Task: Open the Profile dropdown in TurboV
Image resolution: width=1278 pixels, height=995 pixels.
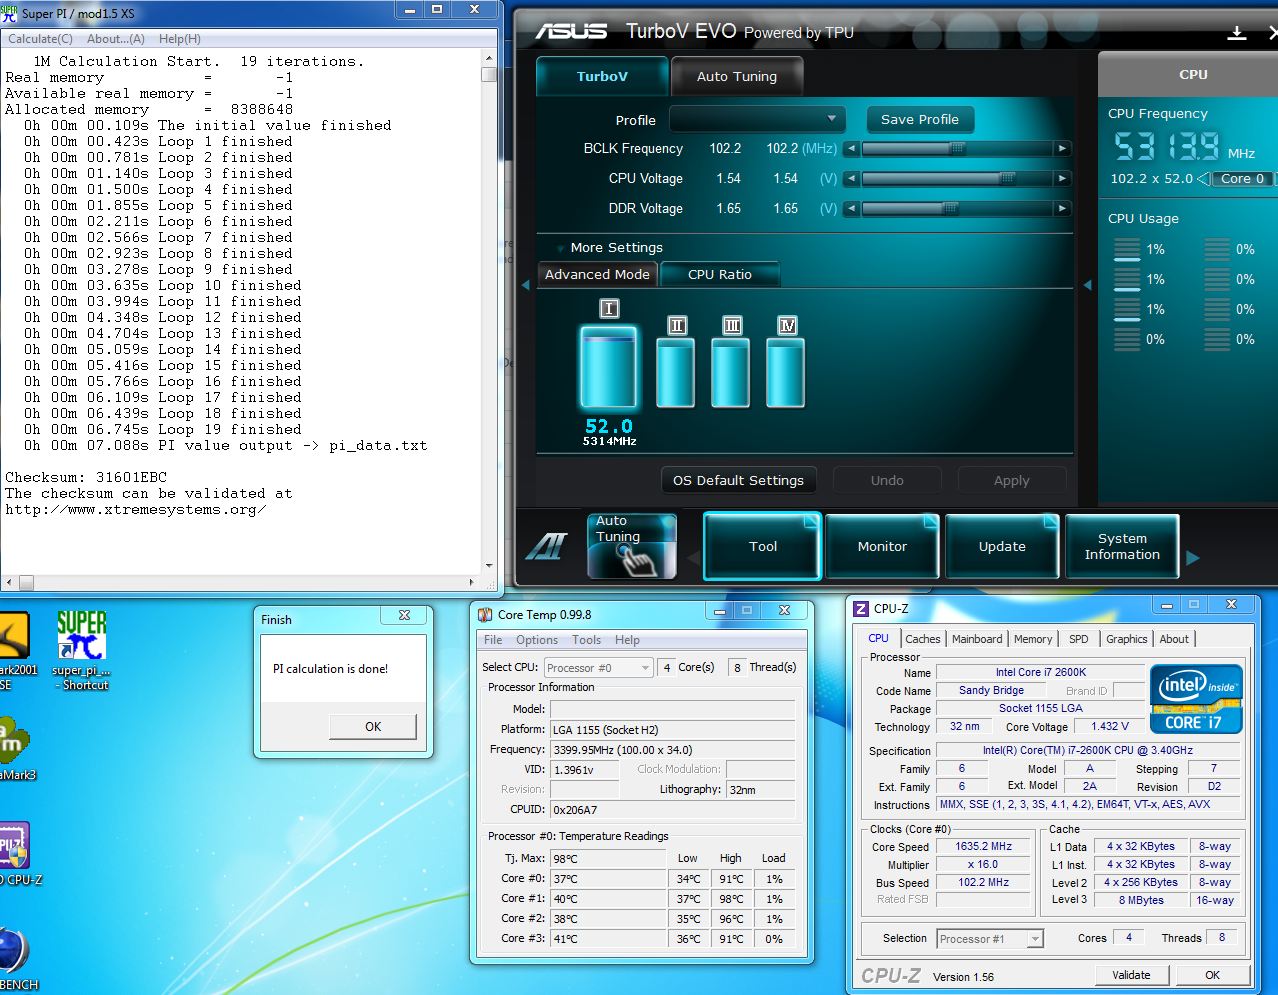Action: [757, 119]
